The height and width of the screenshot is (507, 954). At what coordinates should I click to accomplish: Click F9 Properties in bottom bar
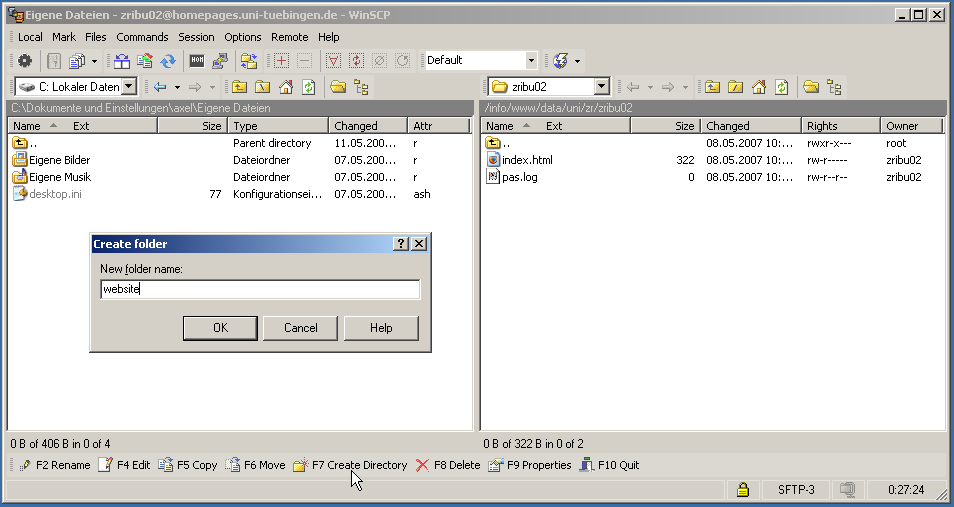(x=530, y=465)
